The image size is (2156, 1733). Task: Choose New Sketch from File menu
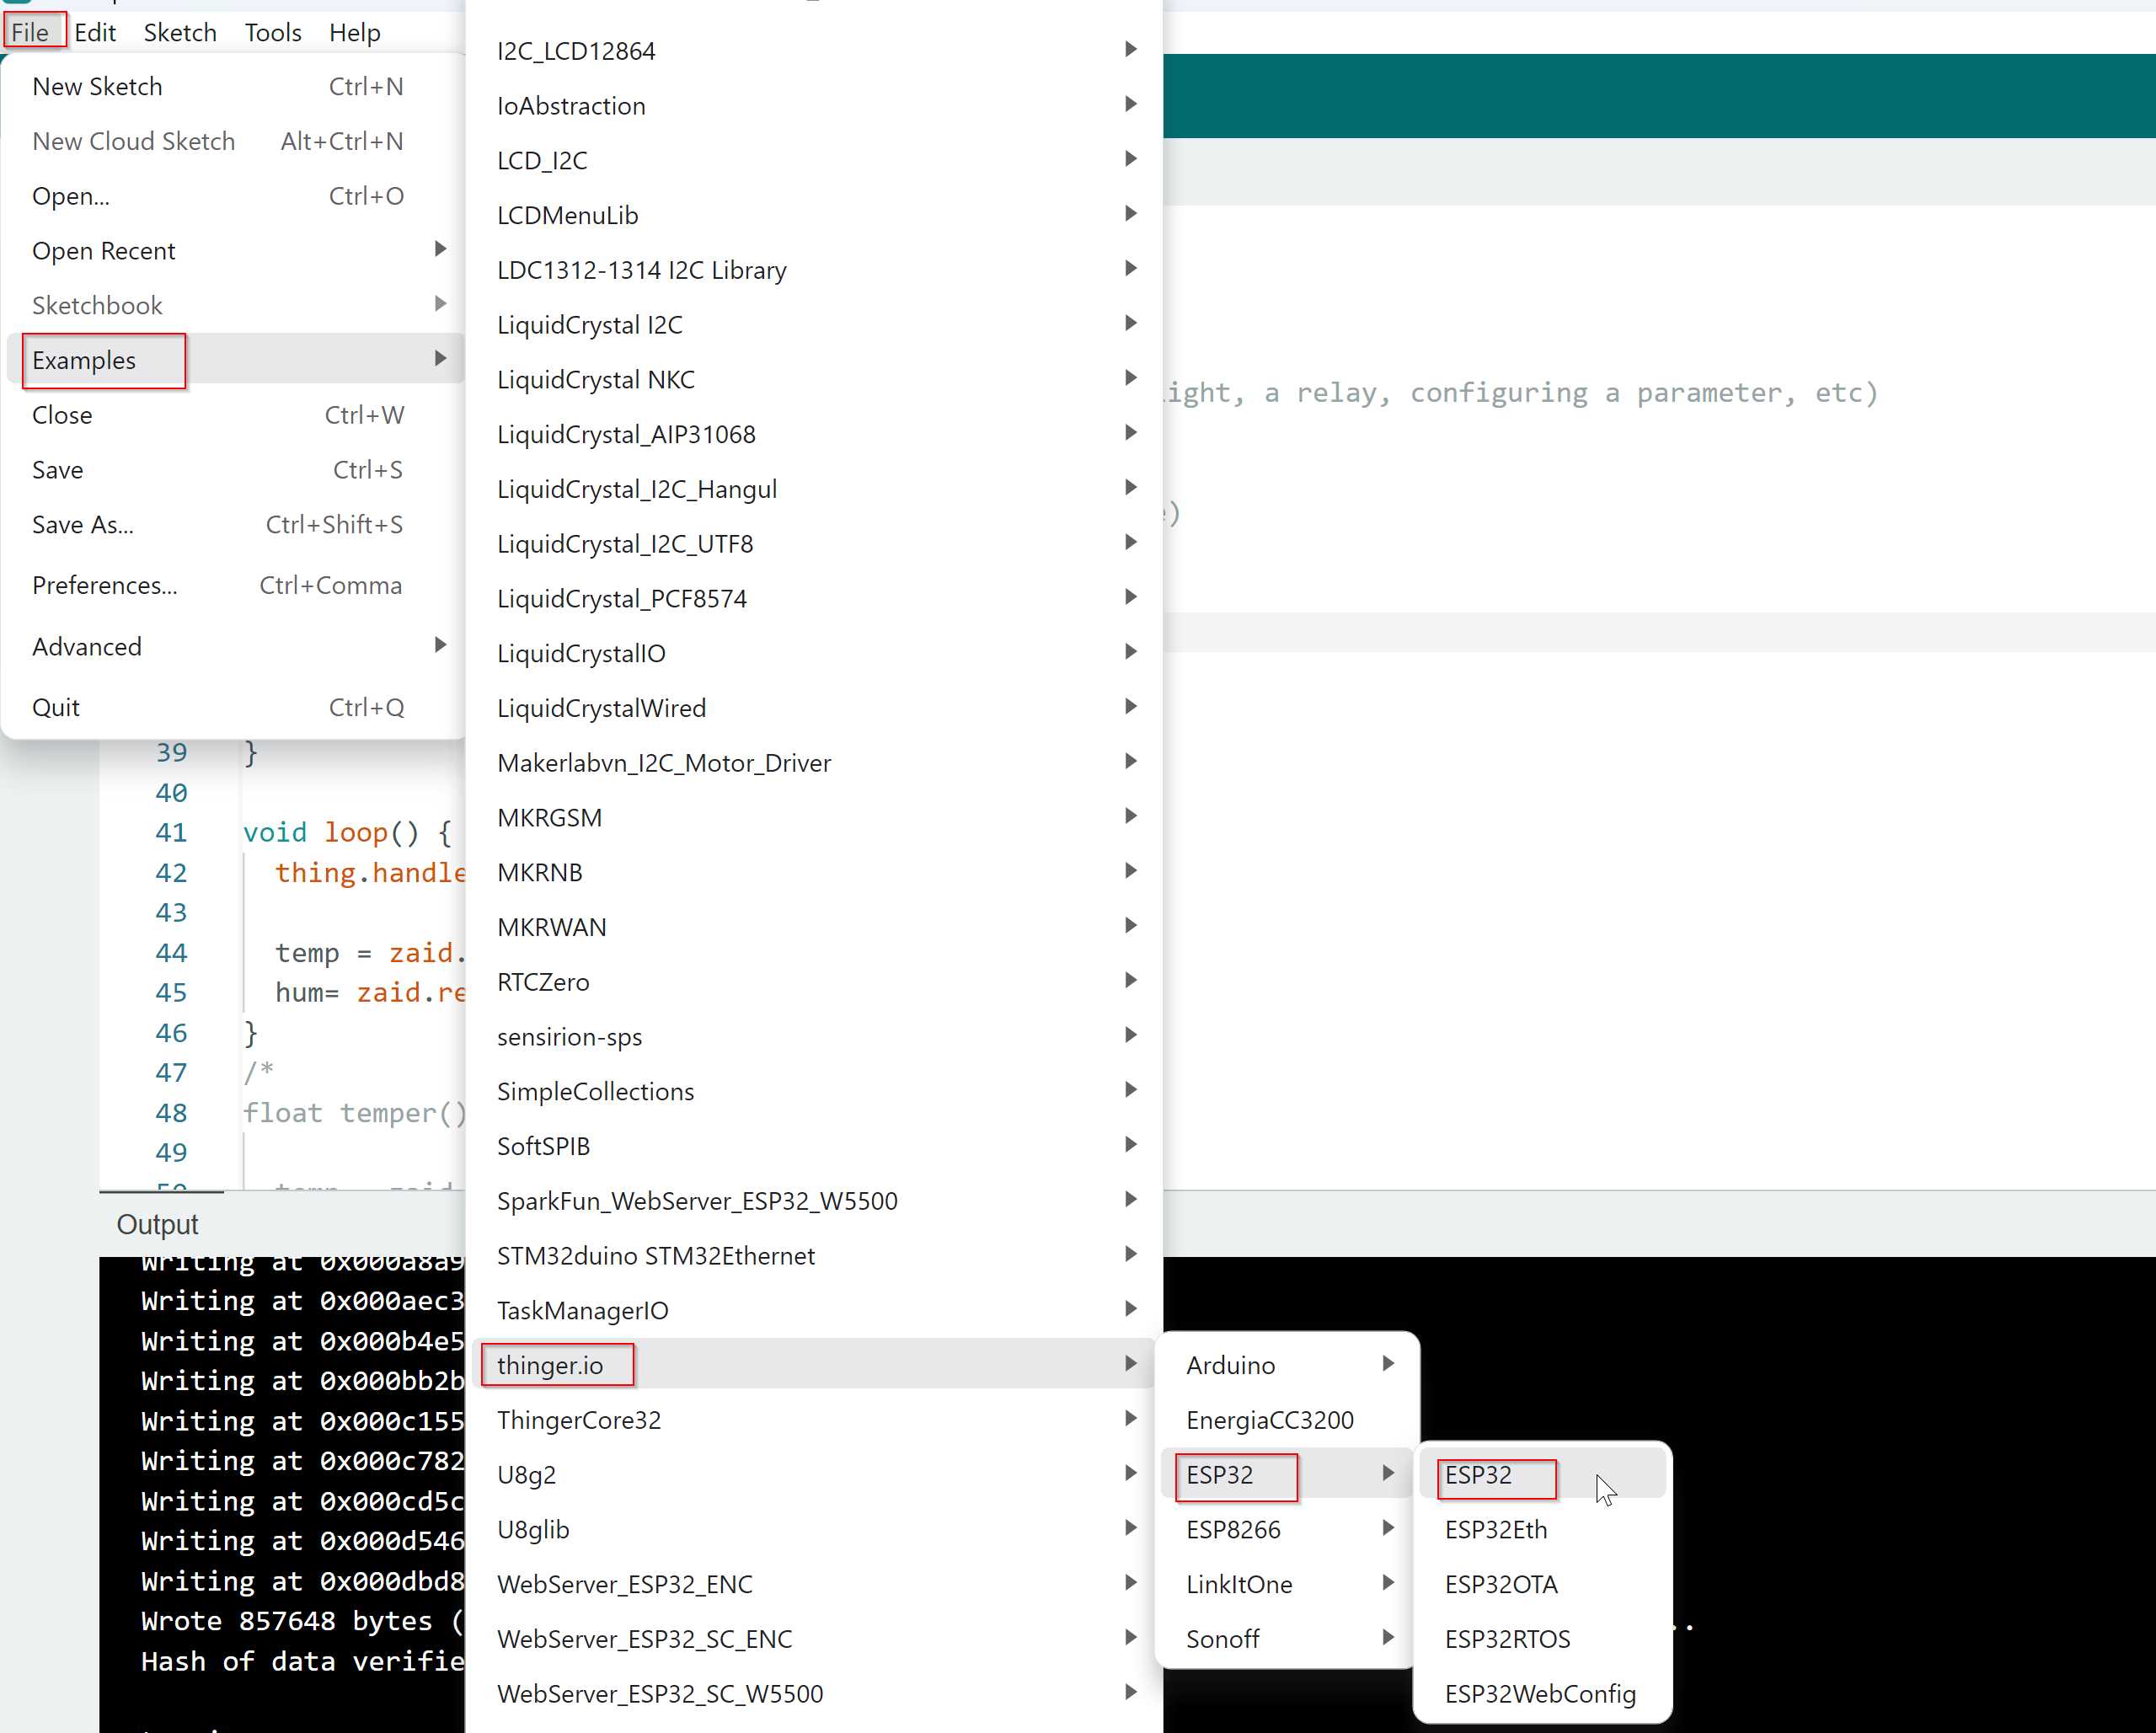[x=235, y=86]
